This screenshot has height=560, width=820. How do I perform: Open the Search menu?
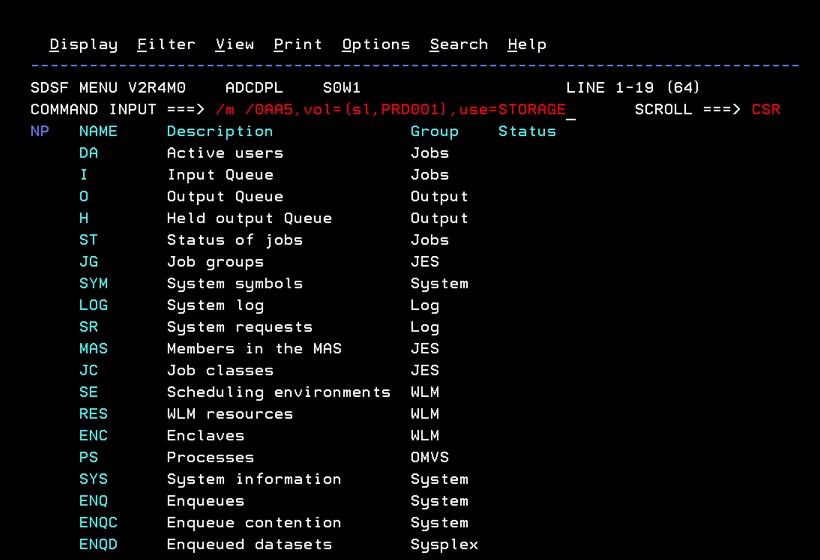tap(459, 44)
